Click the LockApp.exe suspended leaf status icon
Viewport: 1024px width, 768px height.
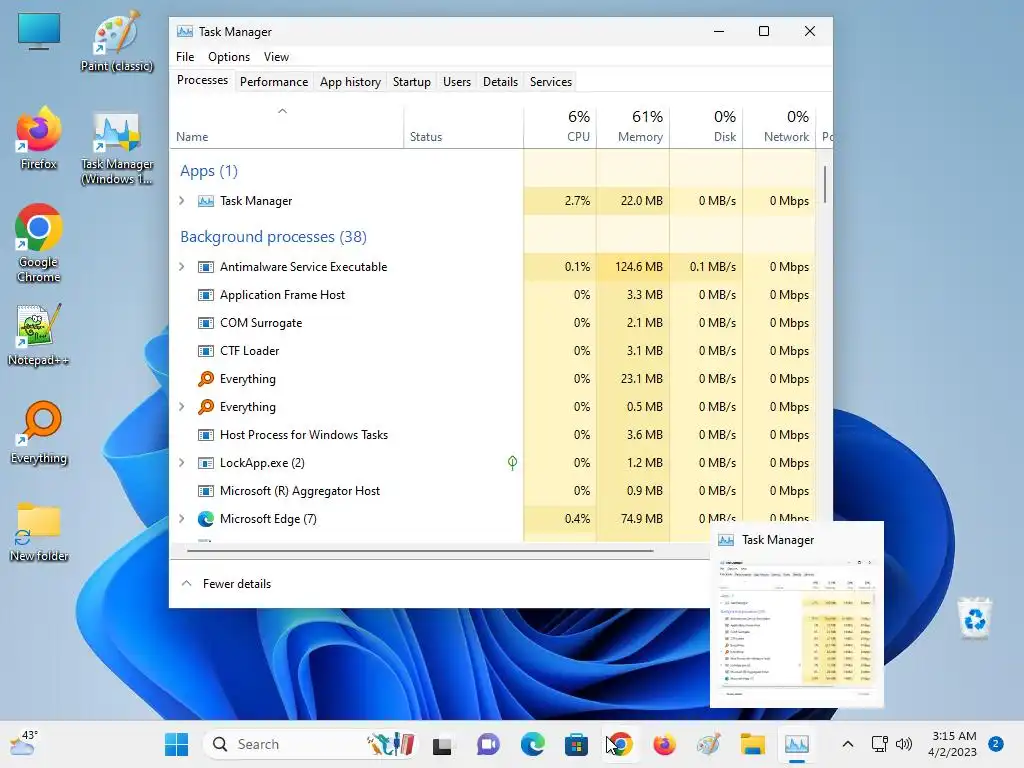point(513,463)
